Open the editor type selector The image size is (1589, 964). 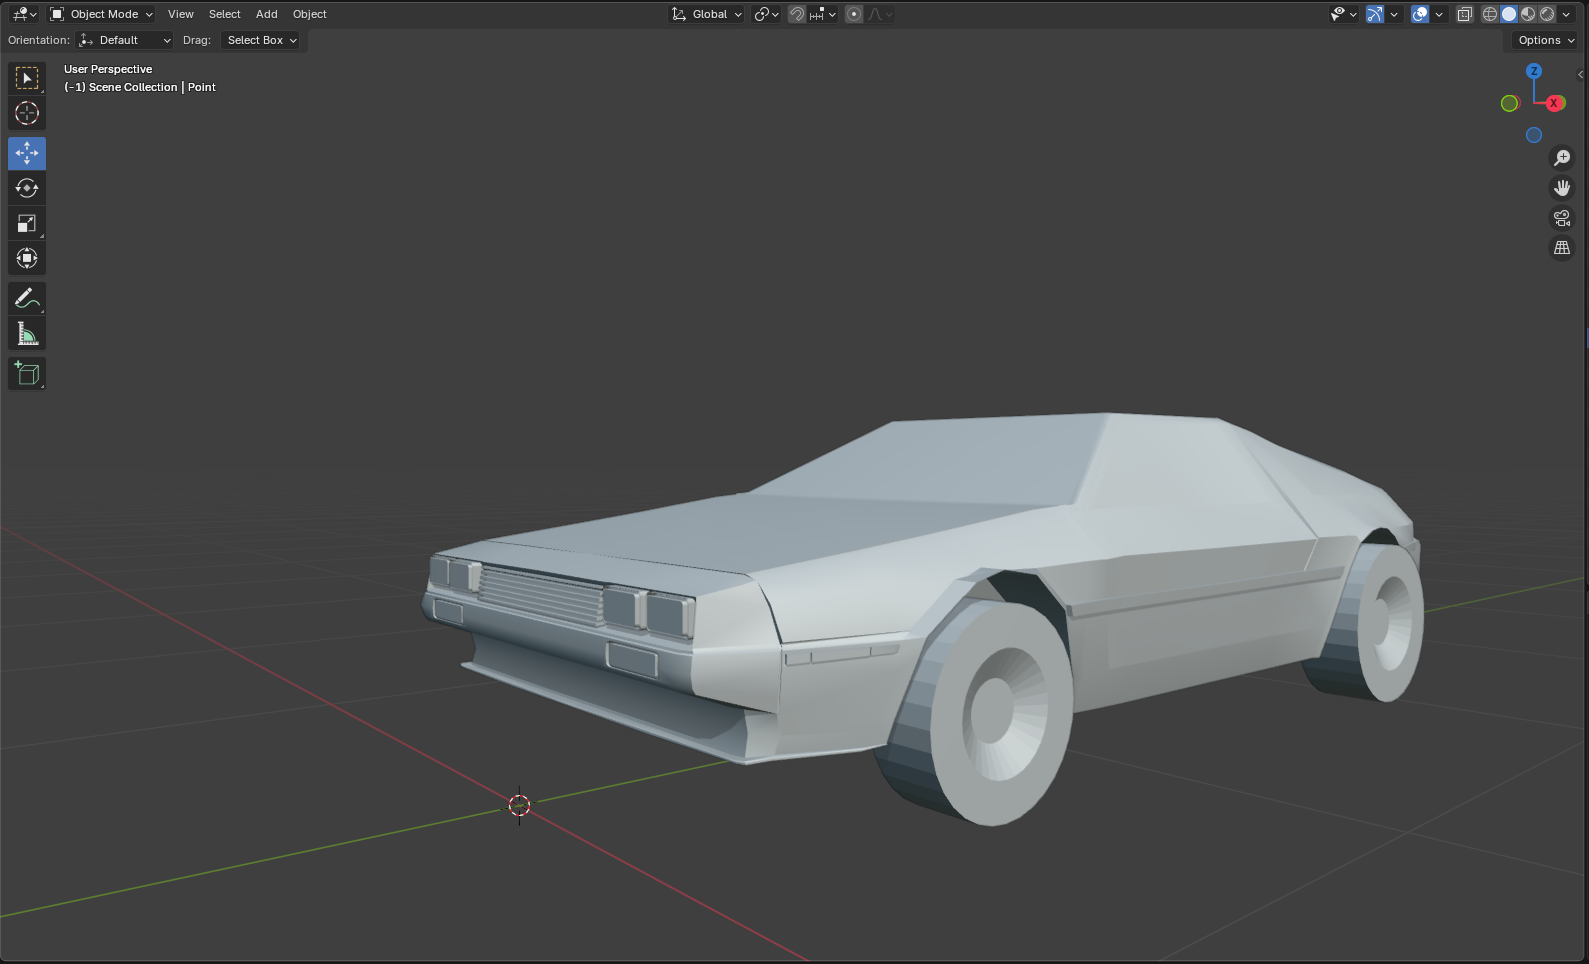pos(24,14)
